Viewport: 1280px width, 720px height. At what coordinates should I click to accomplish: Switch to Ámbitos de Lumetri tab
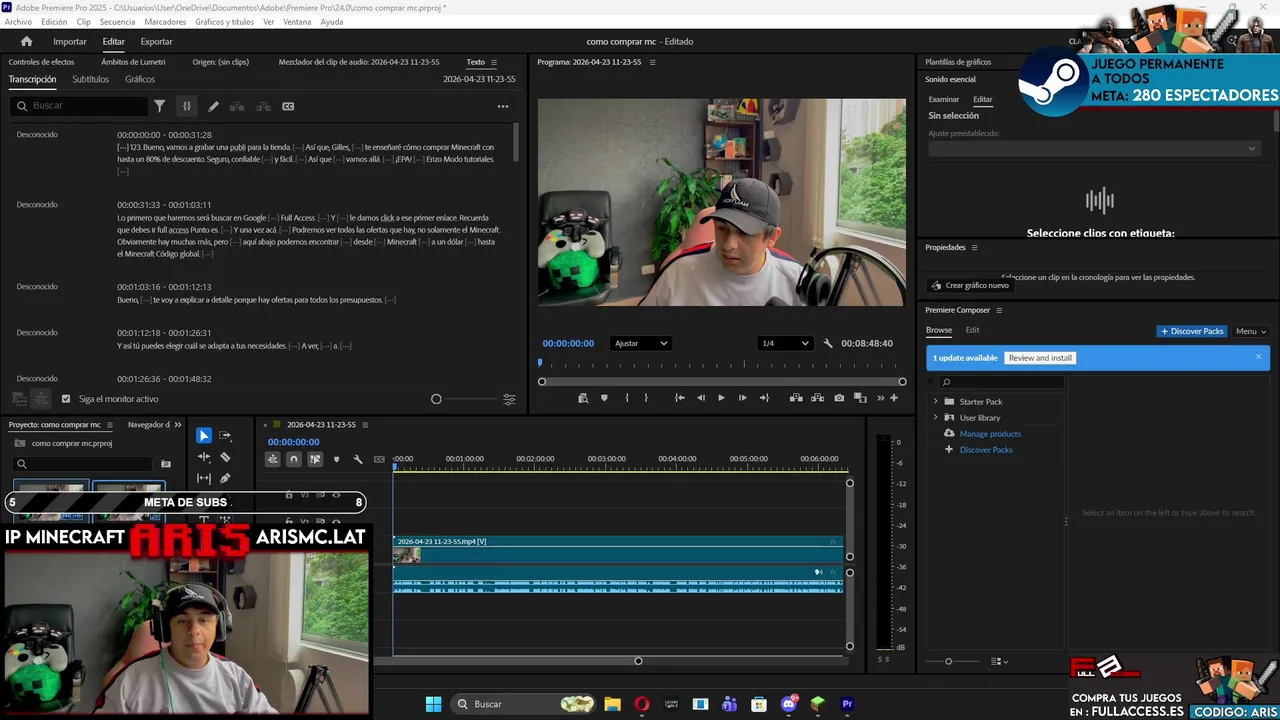point(133,62)
